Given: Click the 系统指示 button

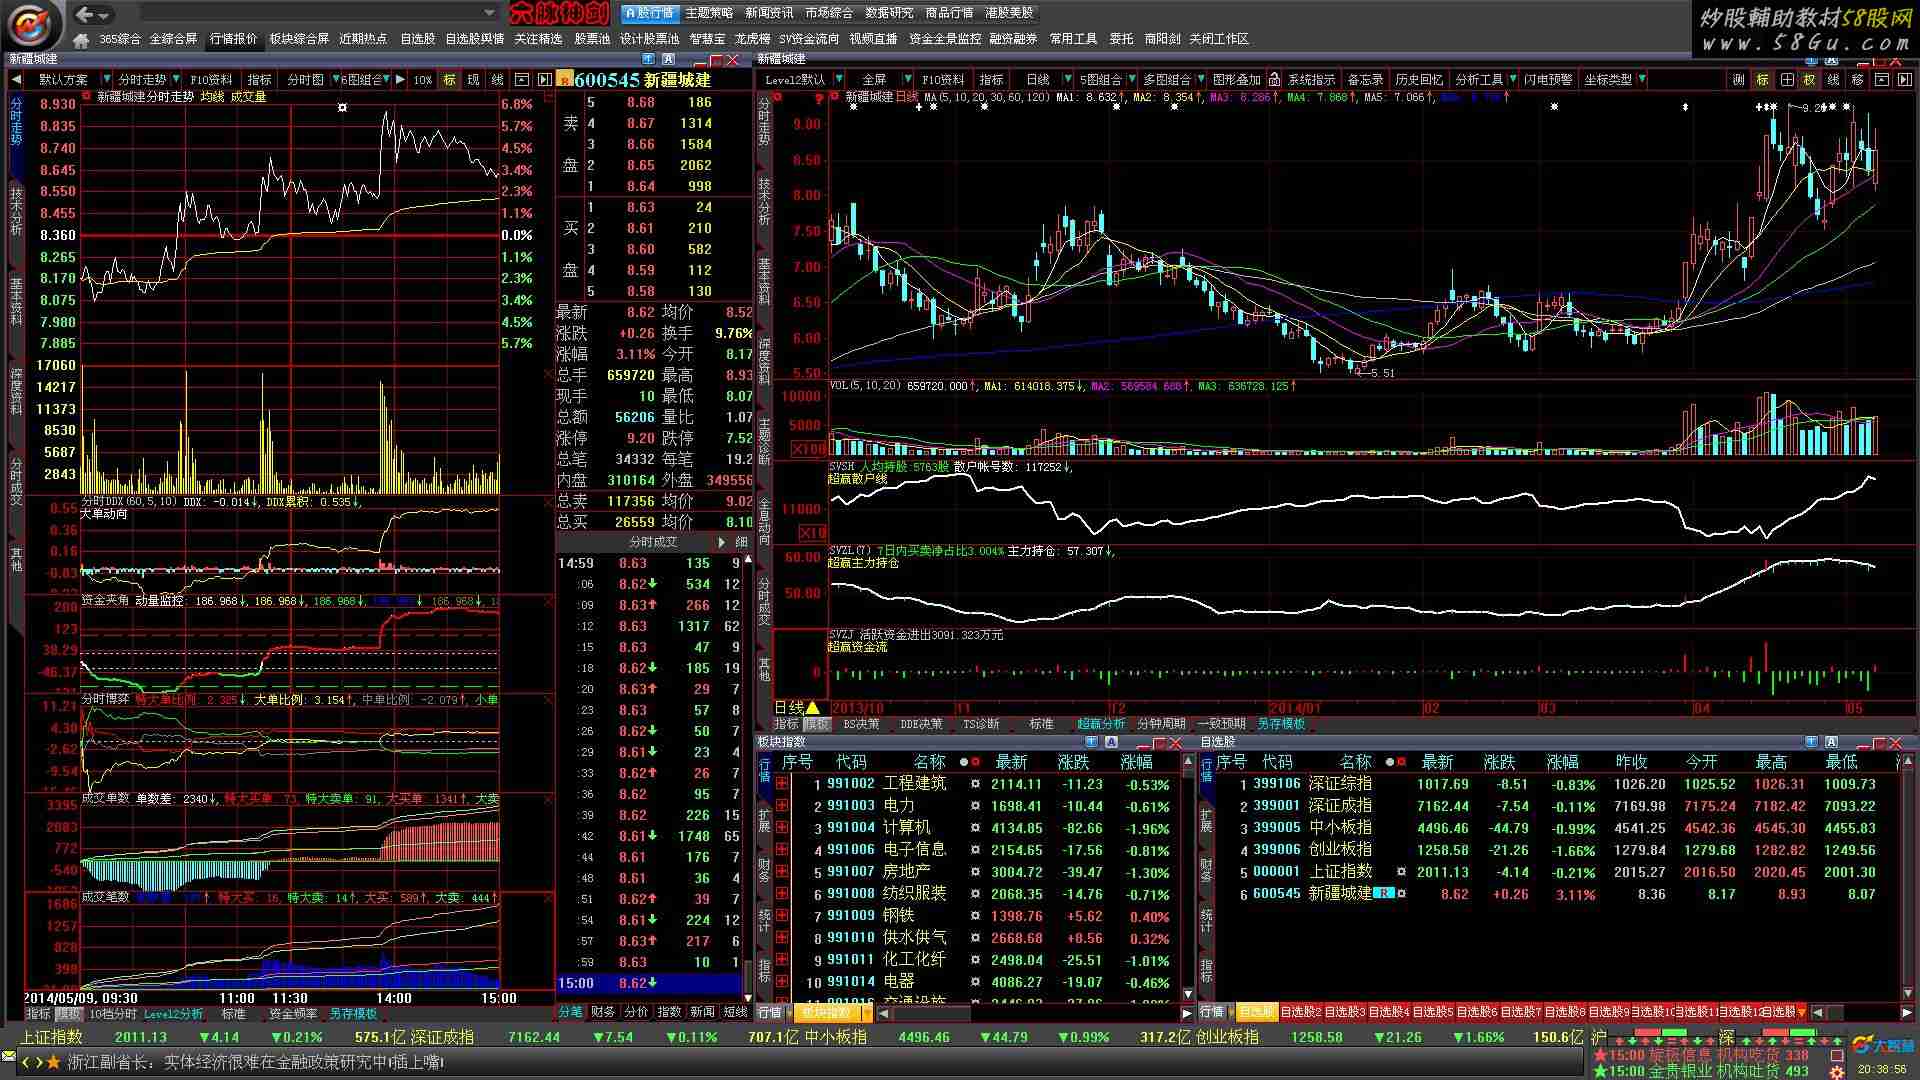Looking at the screenshot, I should tap(1311, 80).
